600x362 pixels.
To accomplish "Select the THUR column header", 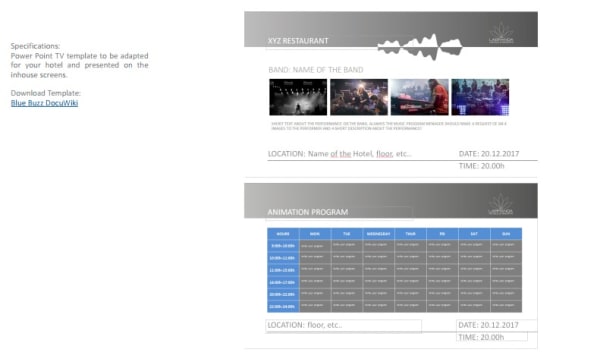I will tap(410, 234).
